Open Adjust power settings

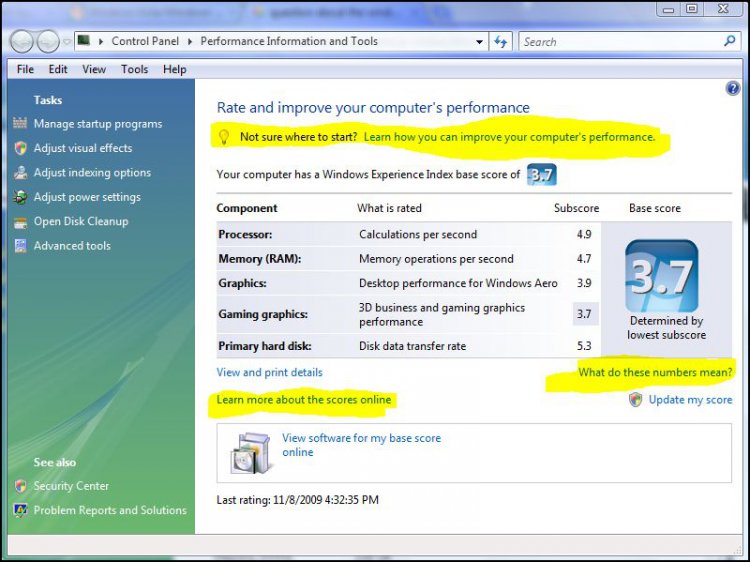87,197
